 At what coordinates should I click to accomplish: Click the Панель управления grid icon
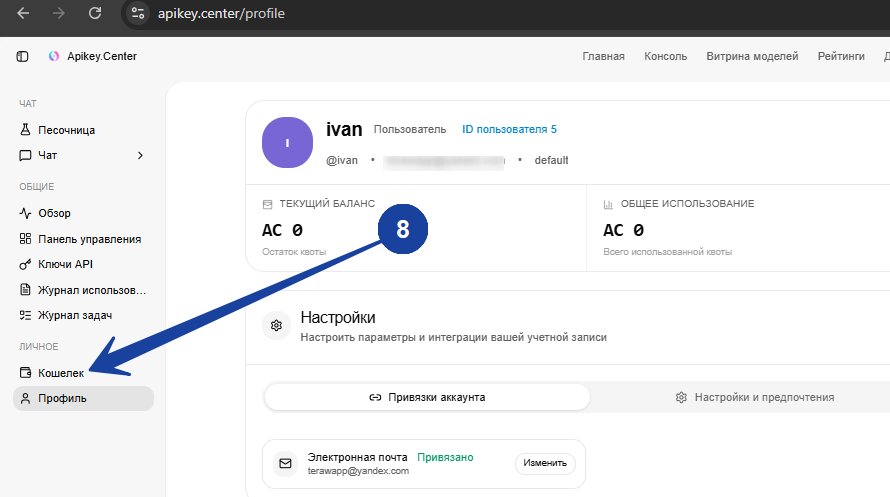click(x=25, y=239)
